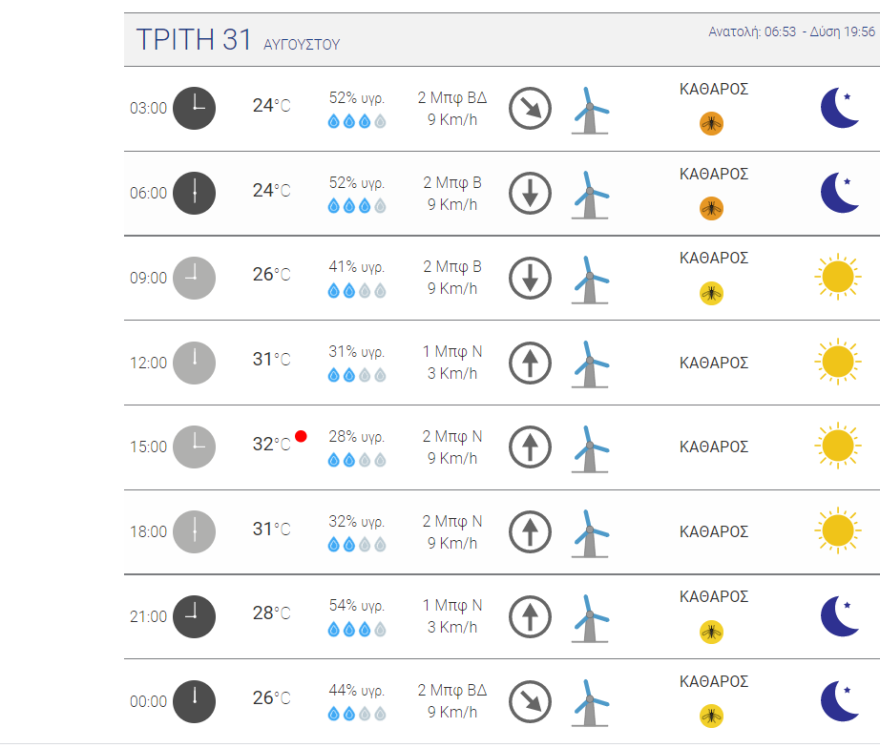The height and width of the screenshot is (748, 880).
Task: Click the south wind arrow at 18:00
Action: click(530, 531)
